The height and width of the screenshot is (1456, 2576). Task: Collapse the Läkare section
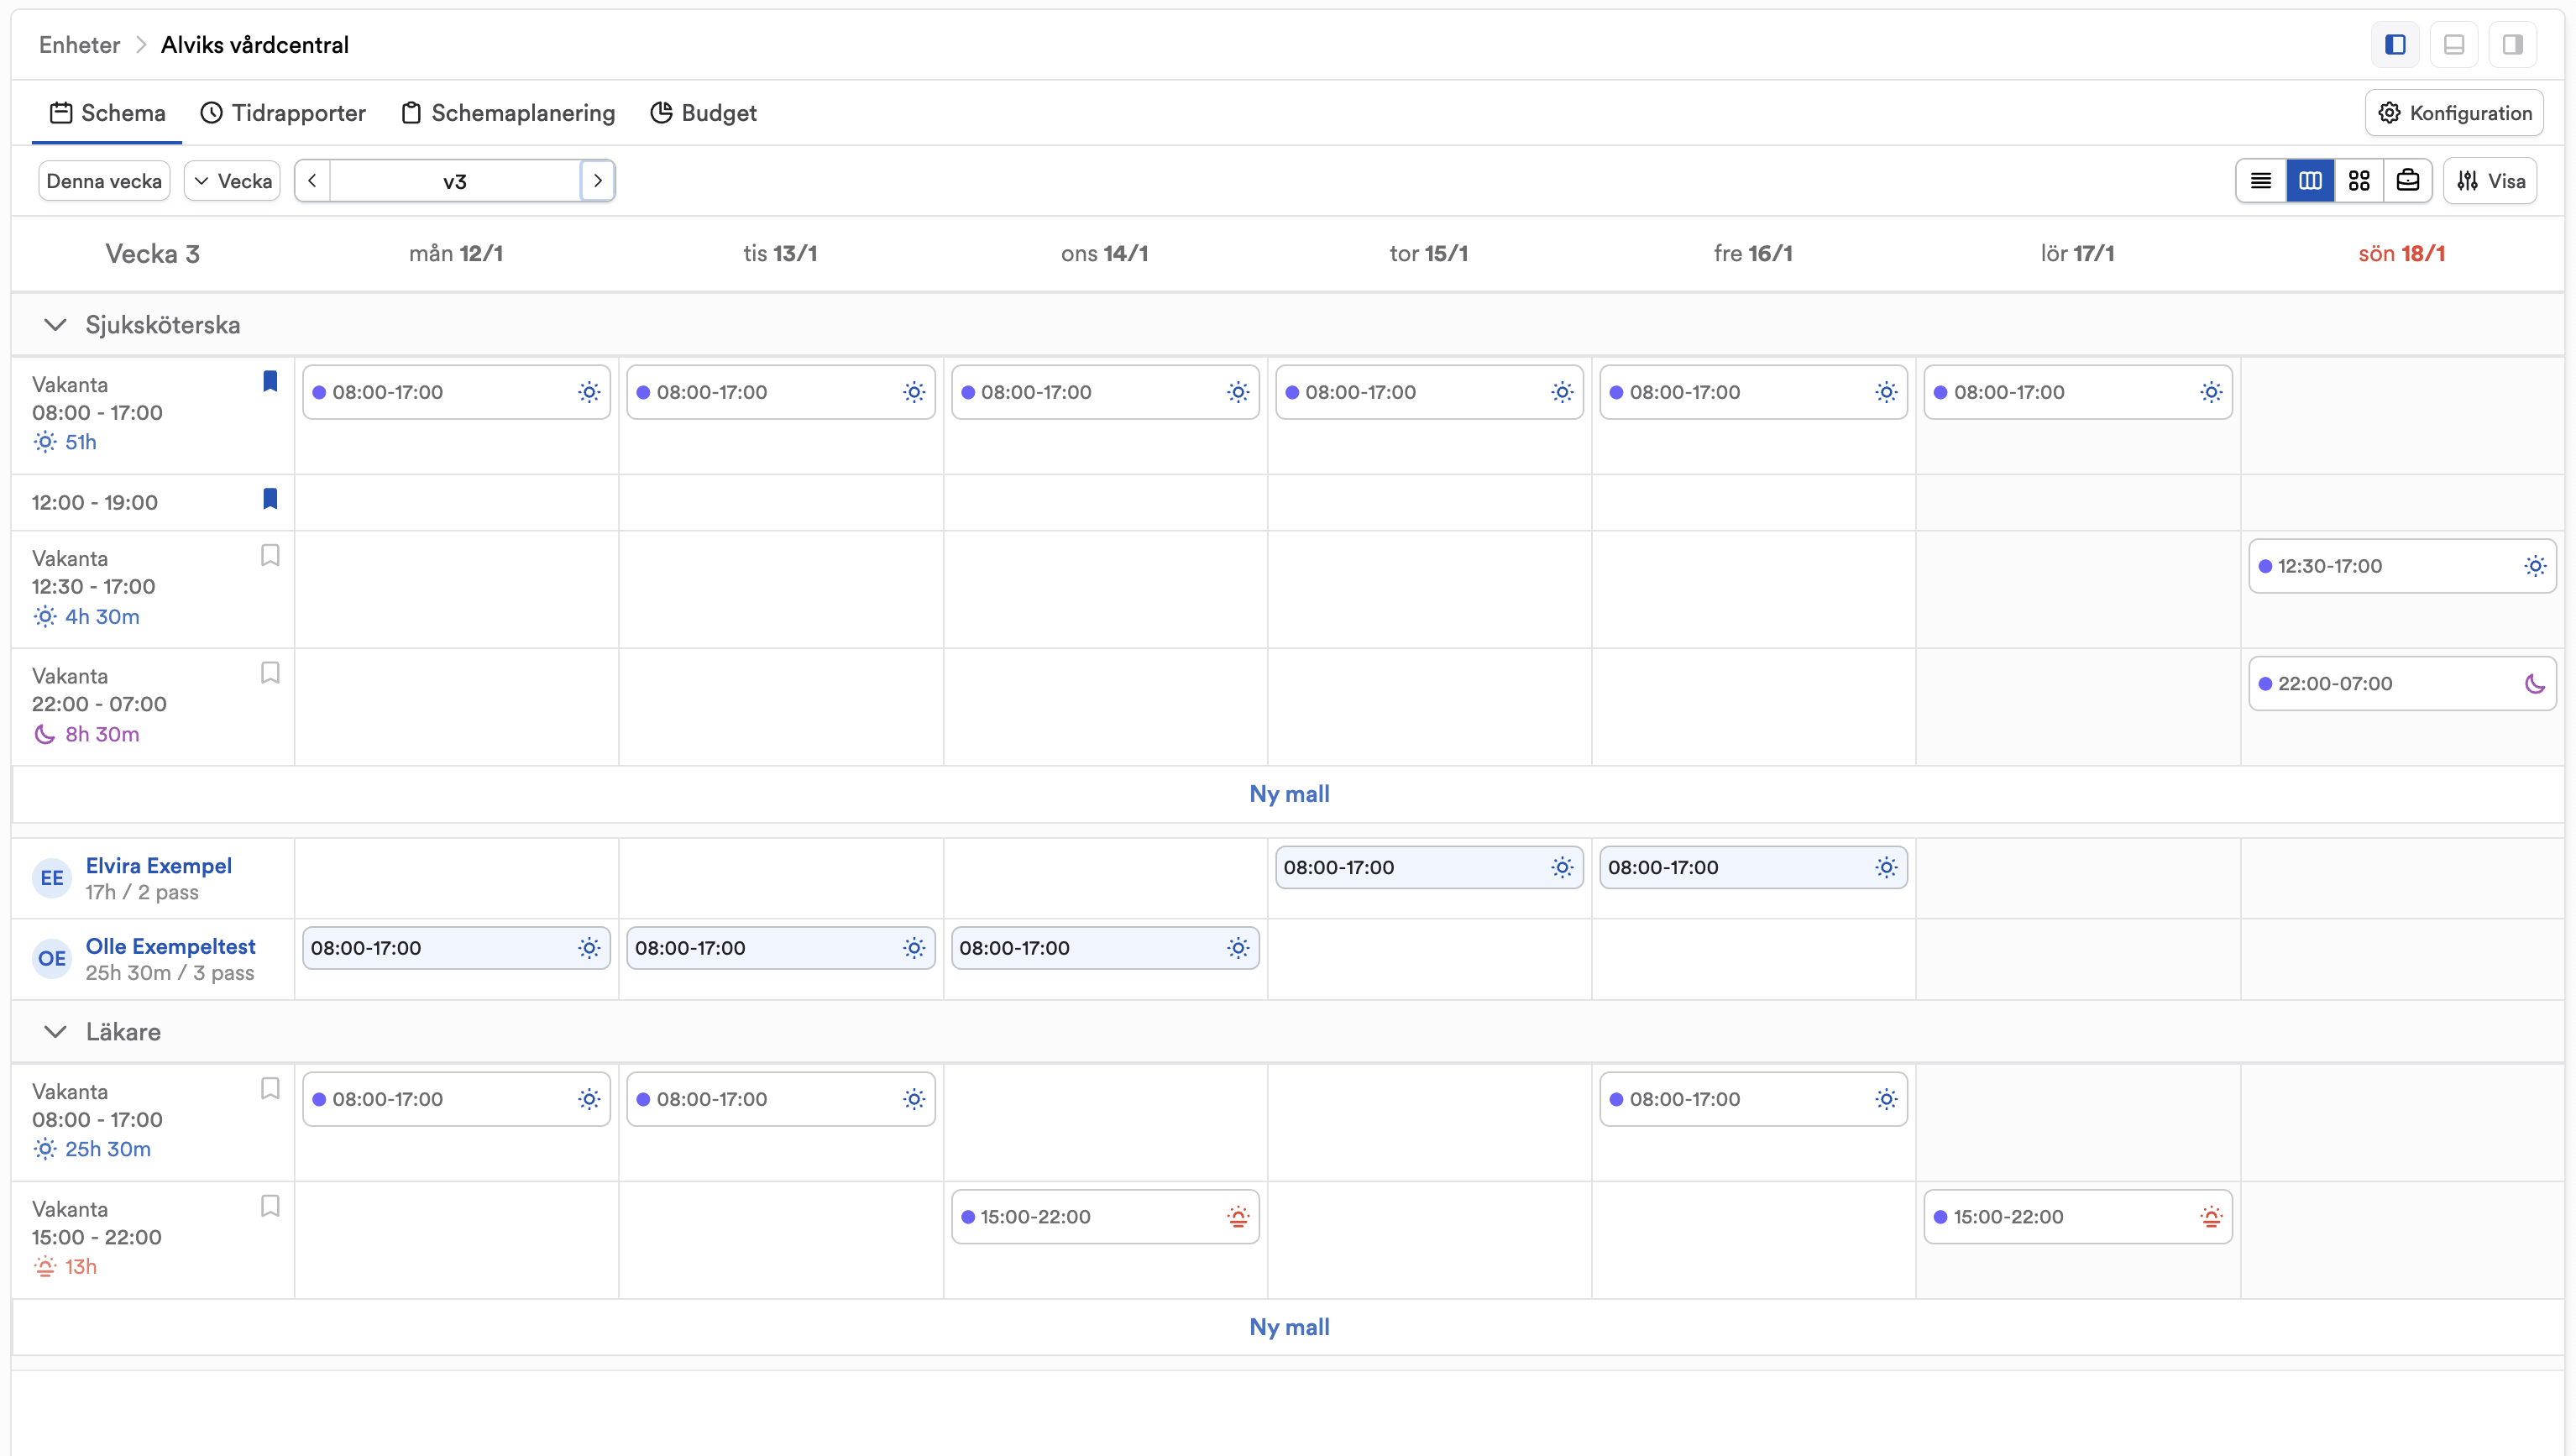(x=56, y=1032)
